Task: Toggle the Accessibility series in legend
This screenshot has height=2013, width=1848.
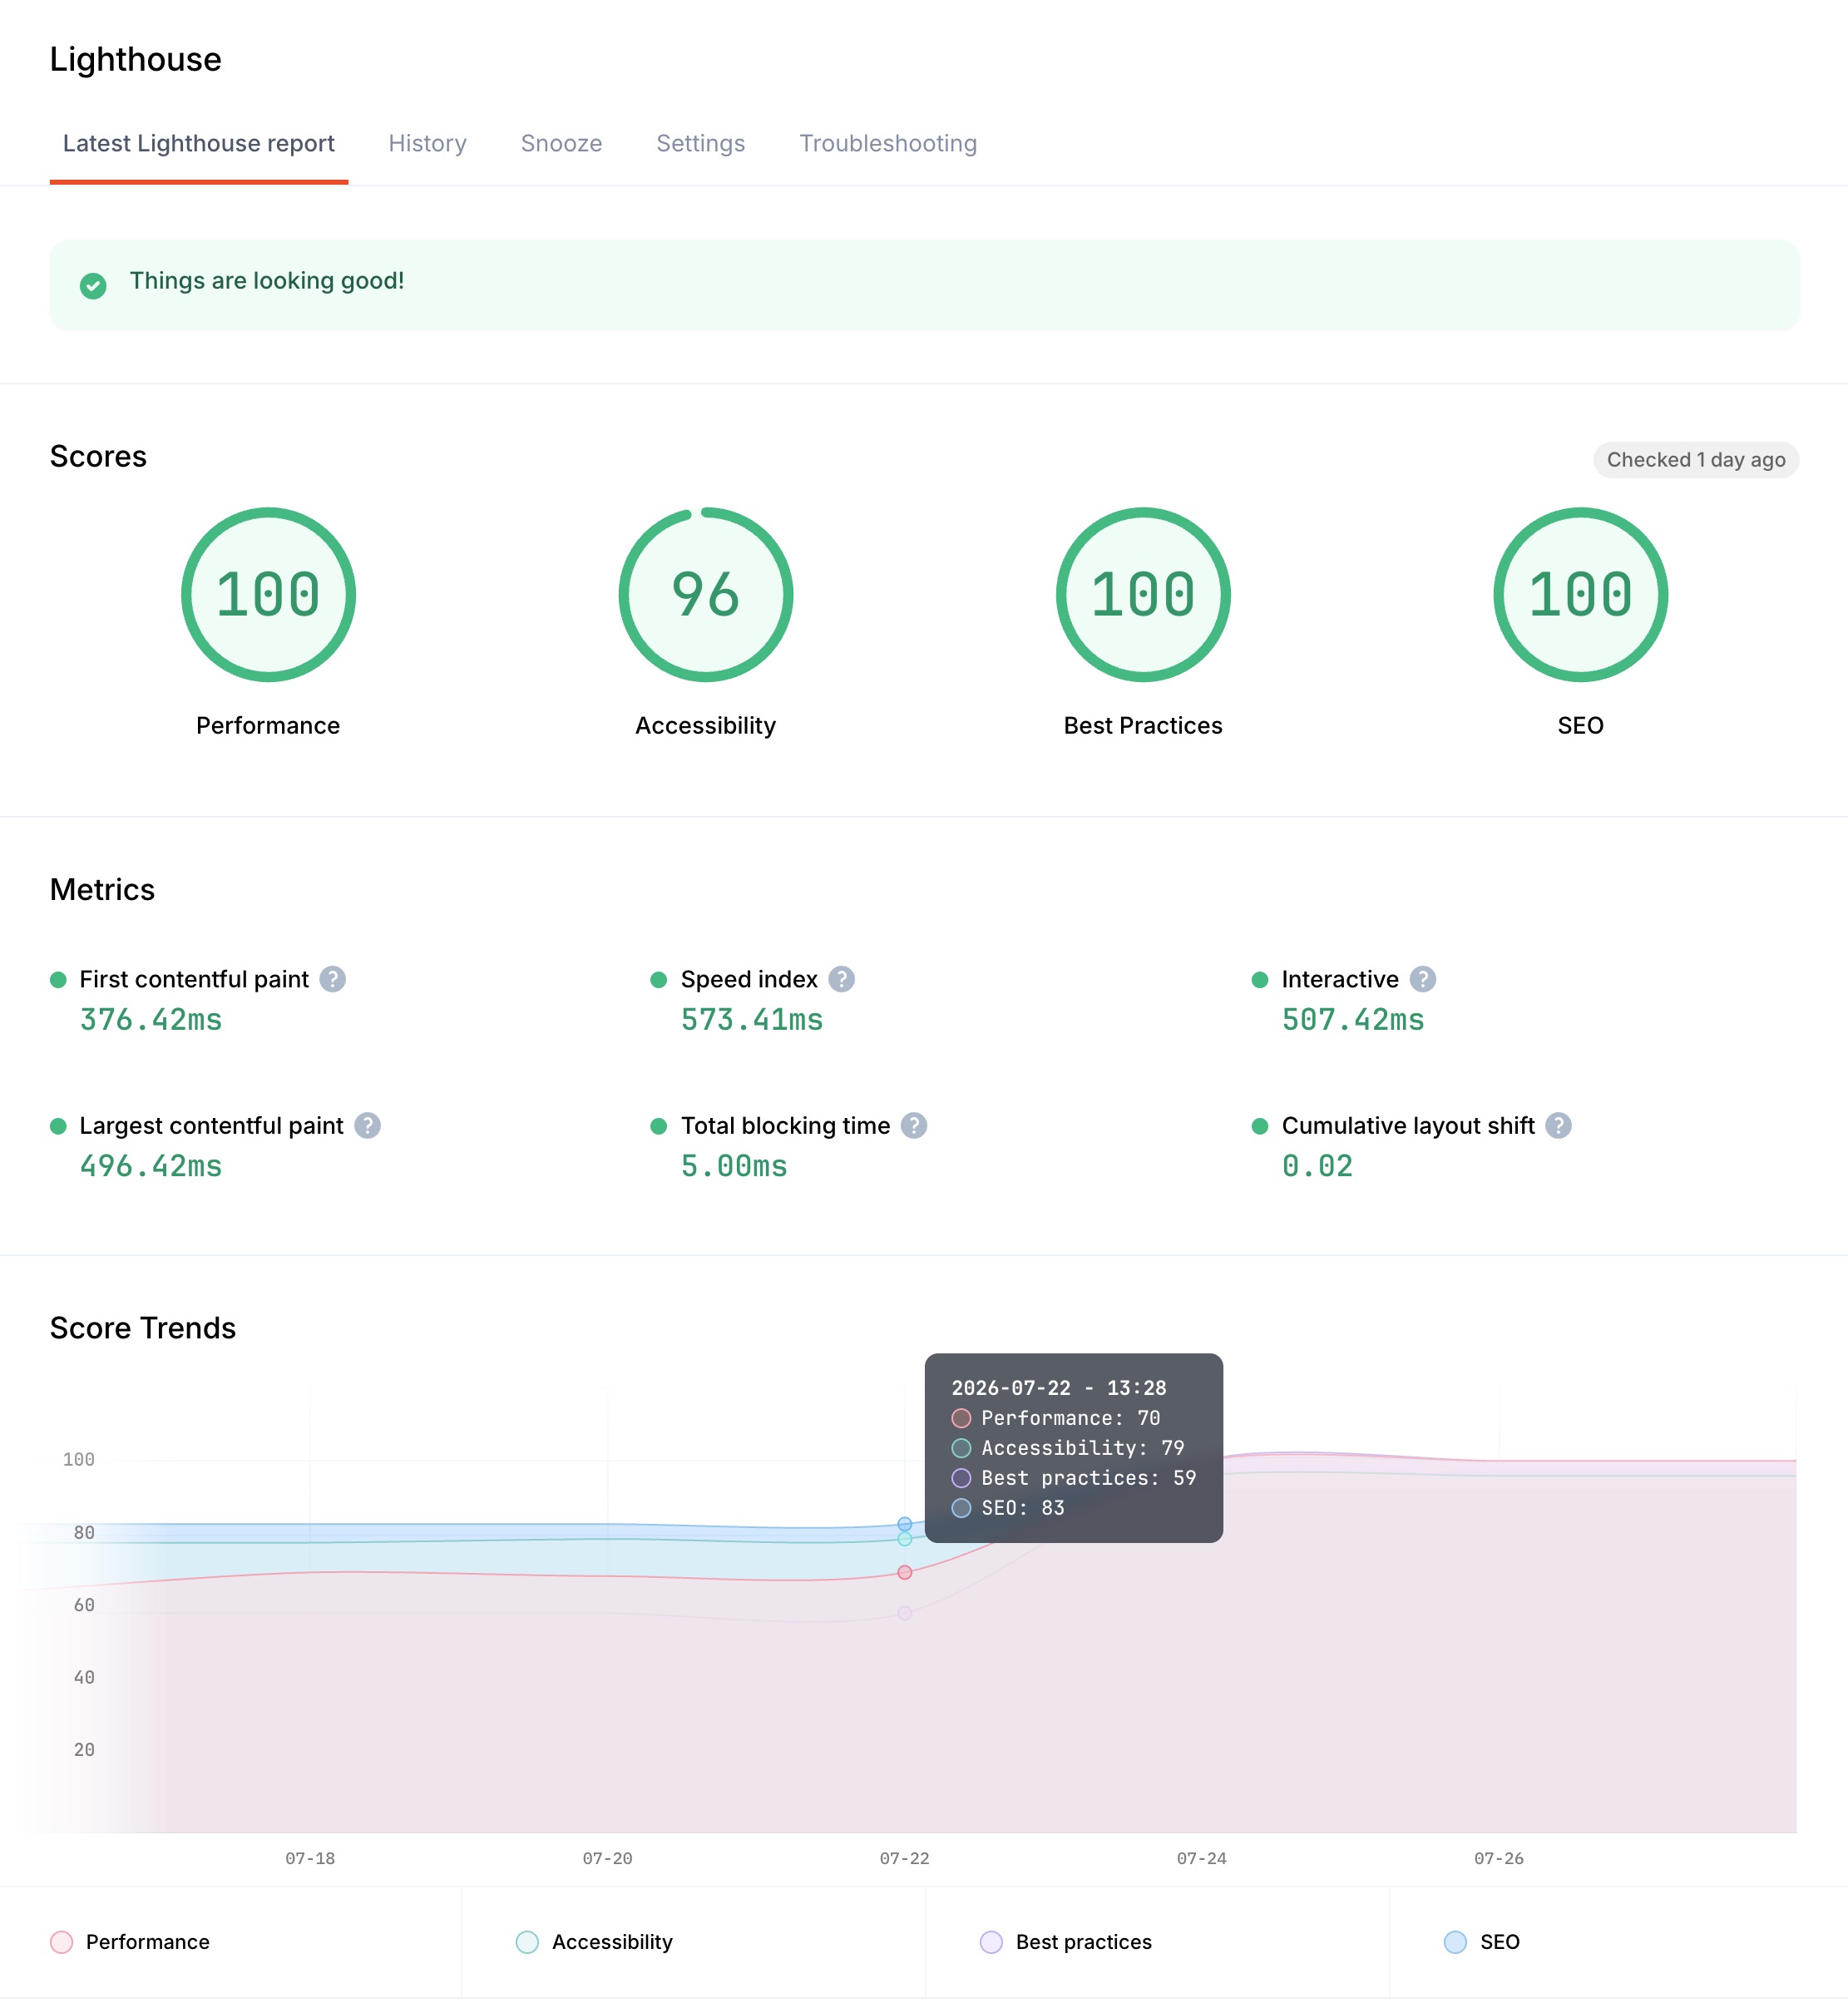Action: 594,1942
